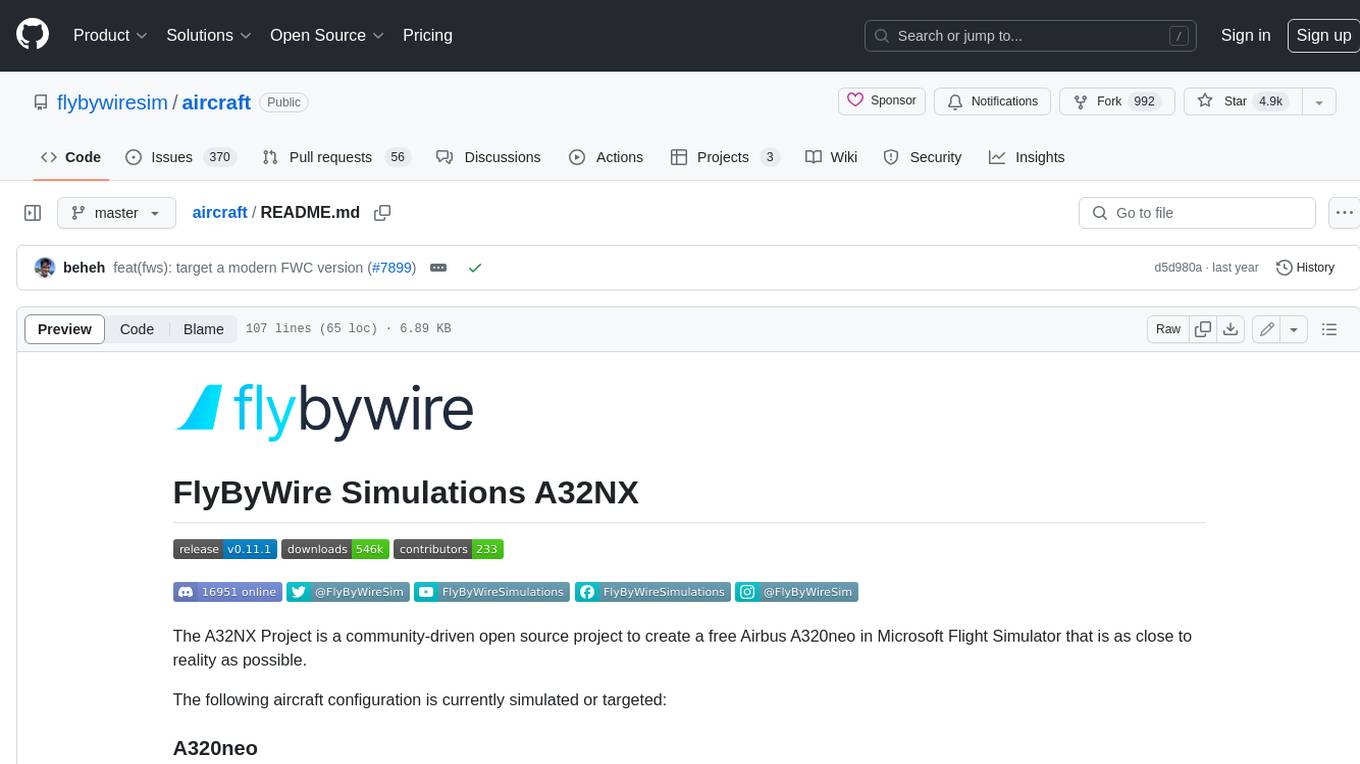This screenshot has width=1360, height=764.
Task: Expand the Product menu
Action: point(110,35)
